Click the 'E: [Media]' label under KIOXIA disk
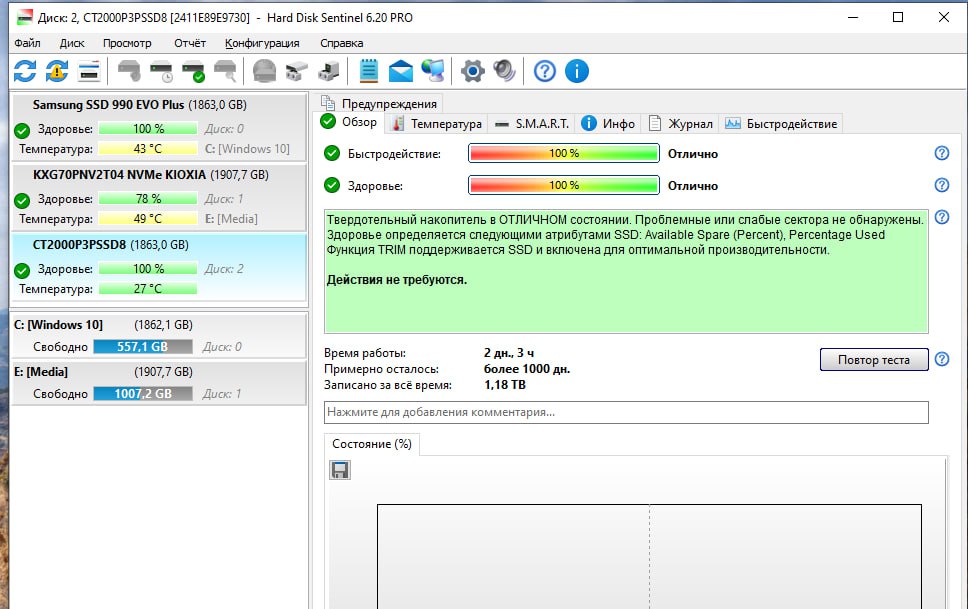The width and height of the screenshot is (968, 609). (231, 219)
